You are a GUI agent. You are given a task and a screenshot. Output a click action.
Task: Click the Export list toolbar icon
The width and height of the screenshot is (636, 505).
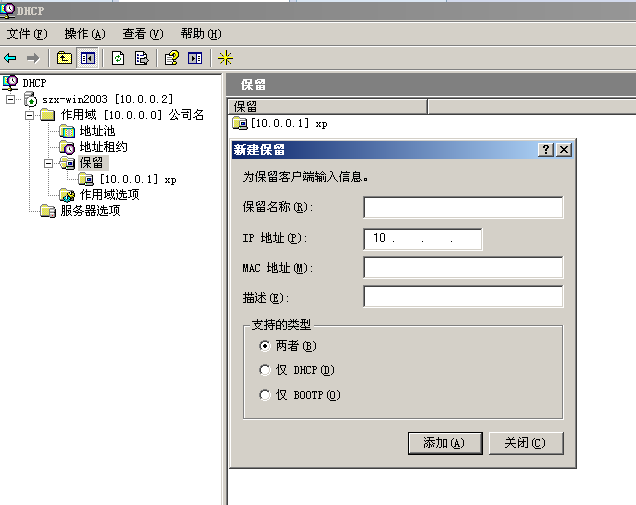pyautogui.click(x=141, y=58)
